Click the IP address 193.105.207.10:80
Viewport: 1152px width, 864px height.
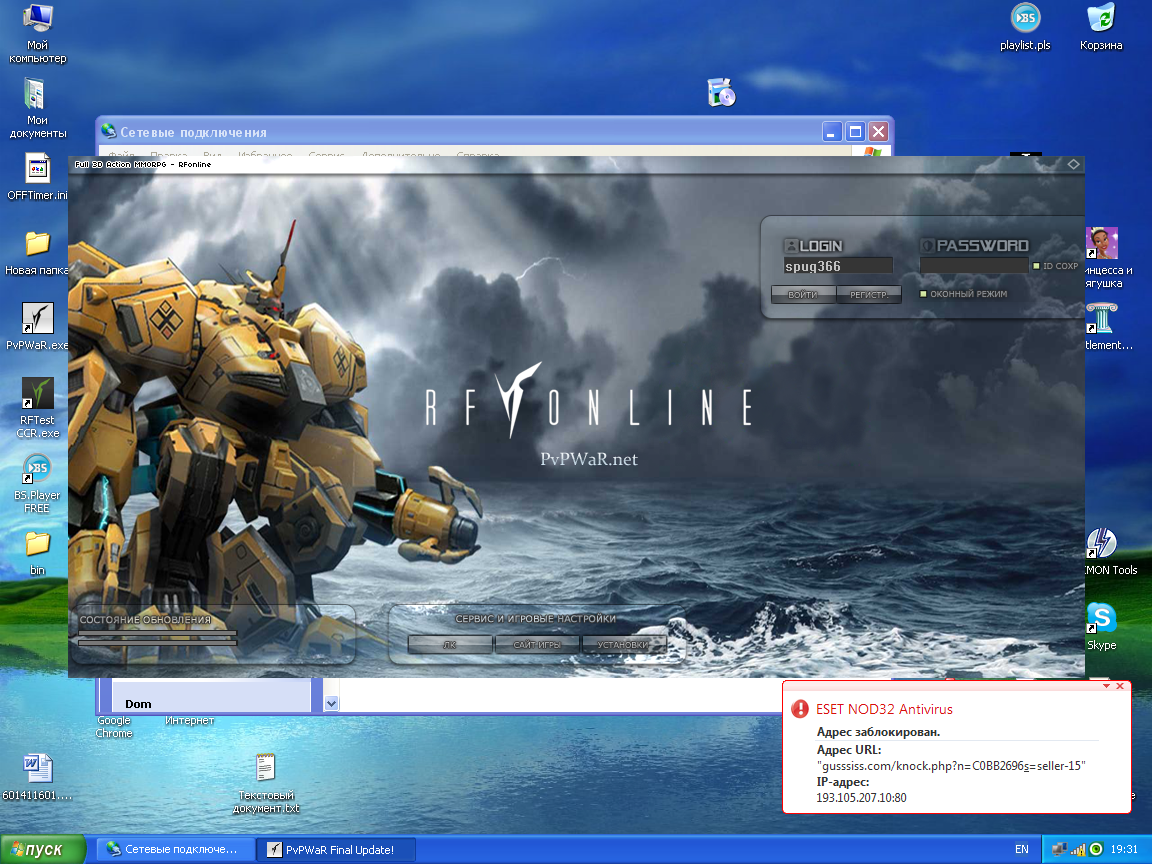coord(861,798)
